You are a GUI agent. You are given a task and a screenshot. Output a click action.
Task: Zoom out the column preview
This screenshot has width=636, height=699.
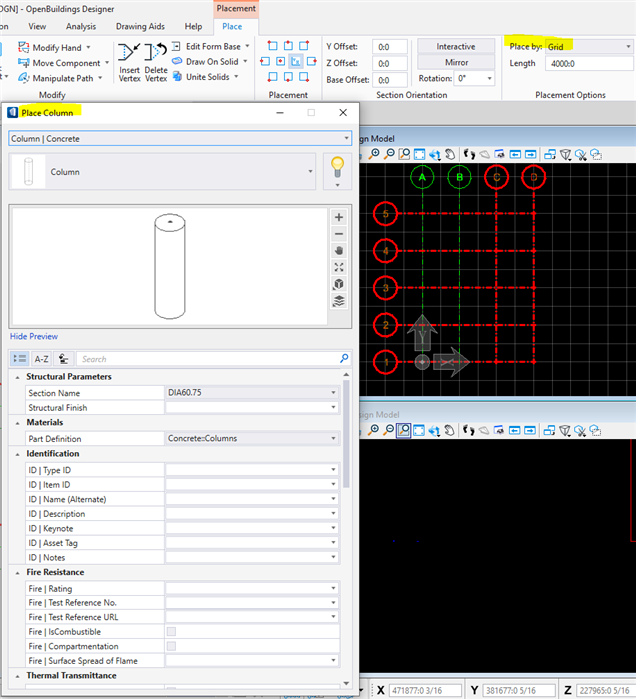click(x=339, y=234)
